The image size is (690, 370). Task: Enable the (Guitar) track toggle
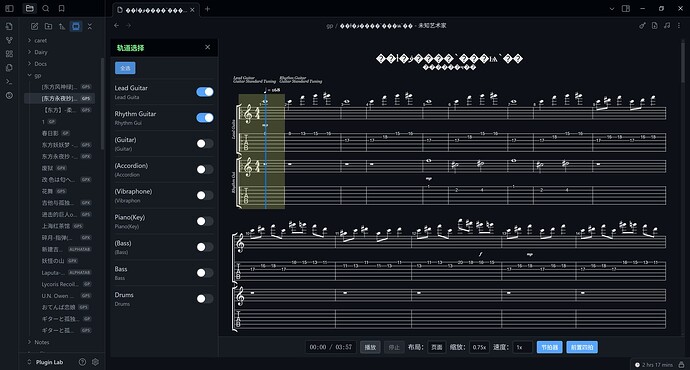pos(205,143)
